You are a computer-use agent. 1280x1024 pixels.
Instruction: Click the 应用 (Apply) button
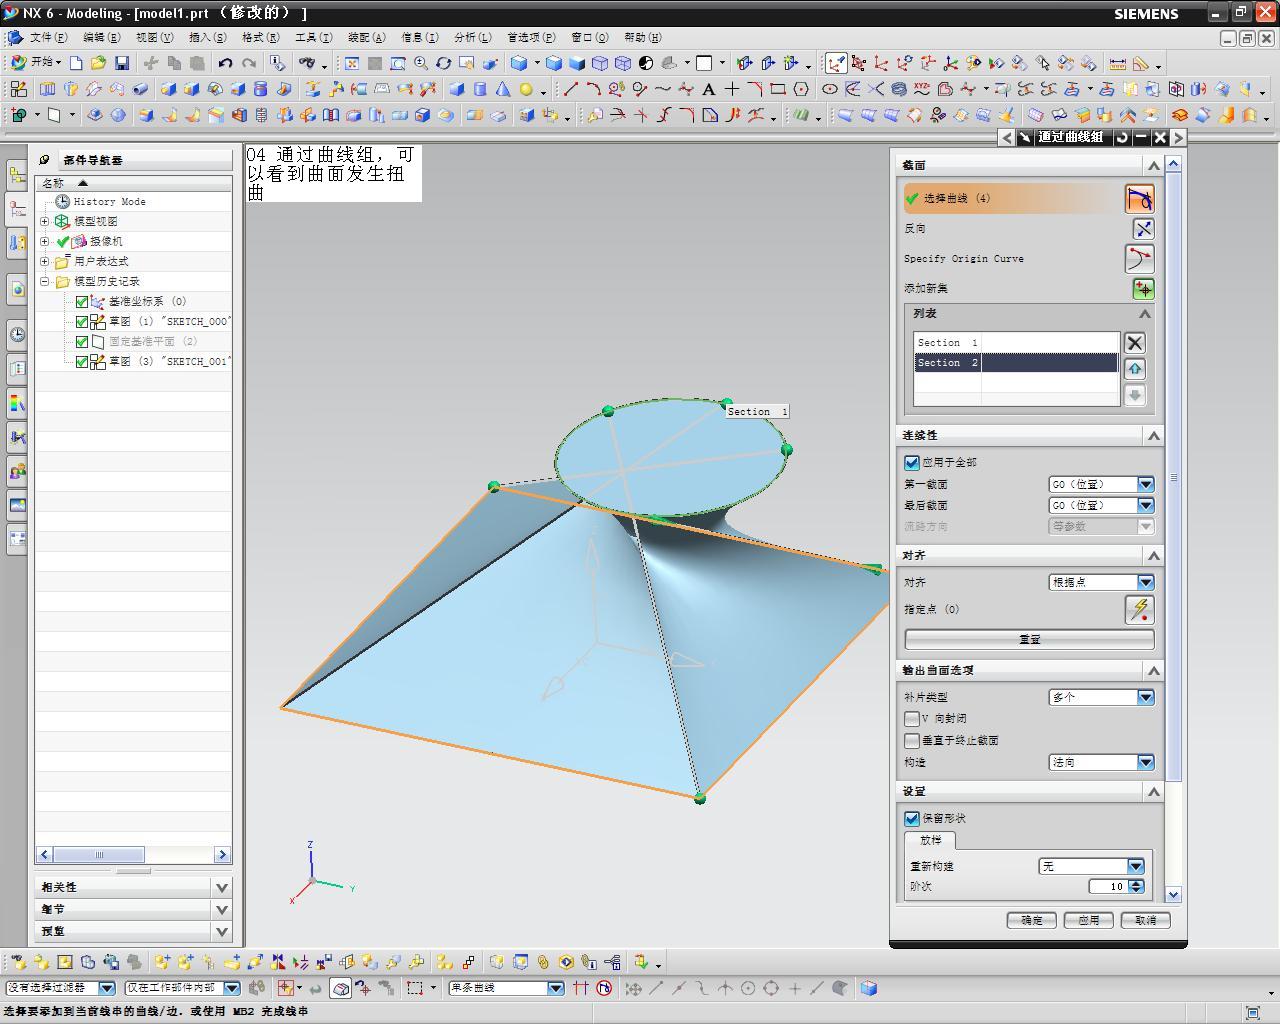[1088, 921]
